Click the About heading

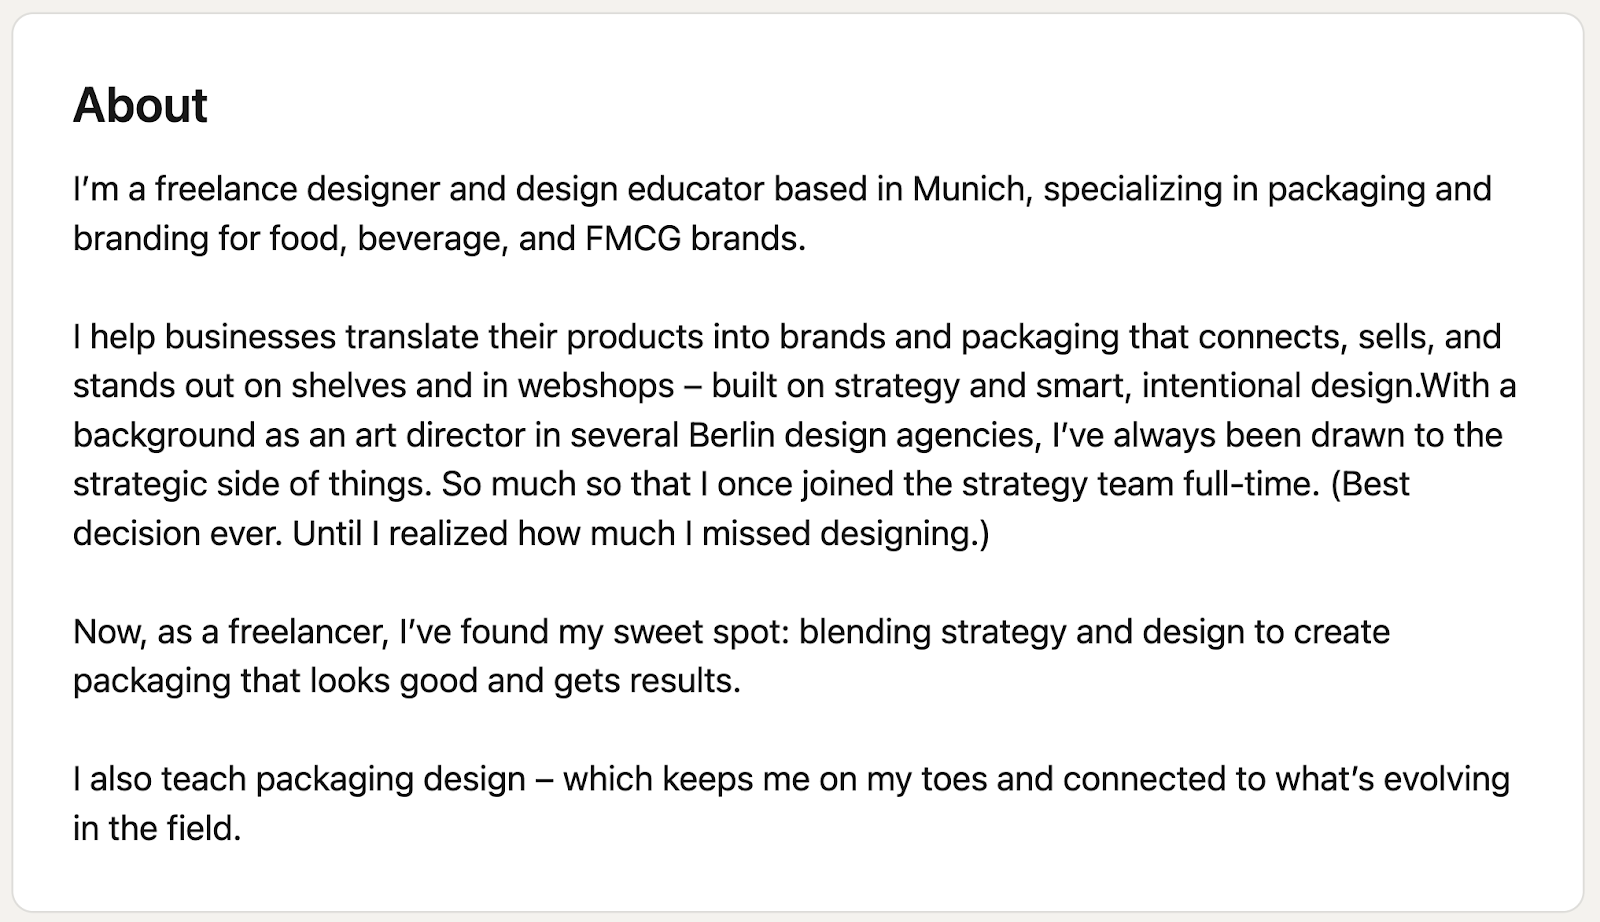(140, 106)
